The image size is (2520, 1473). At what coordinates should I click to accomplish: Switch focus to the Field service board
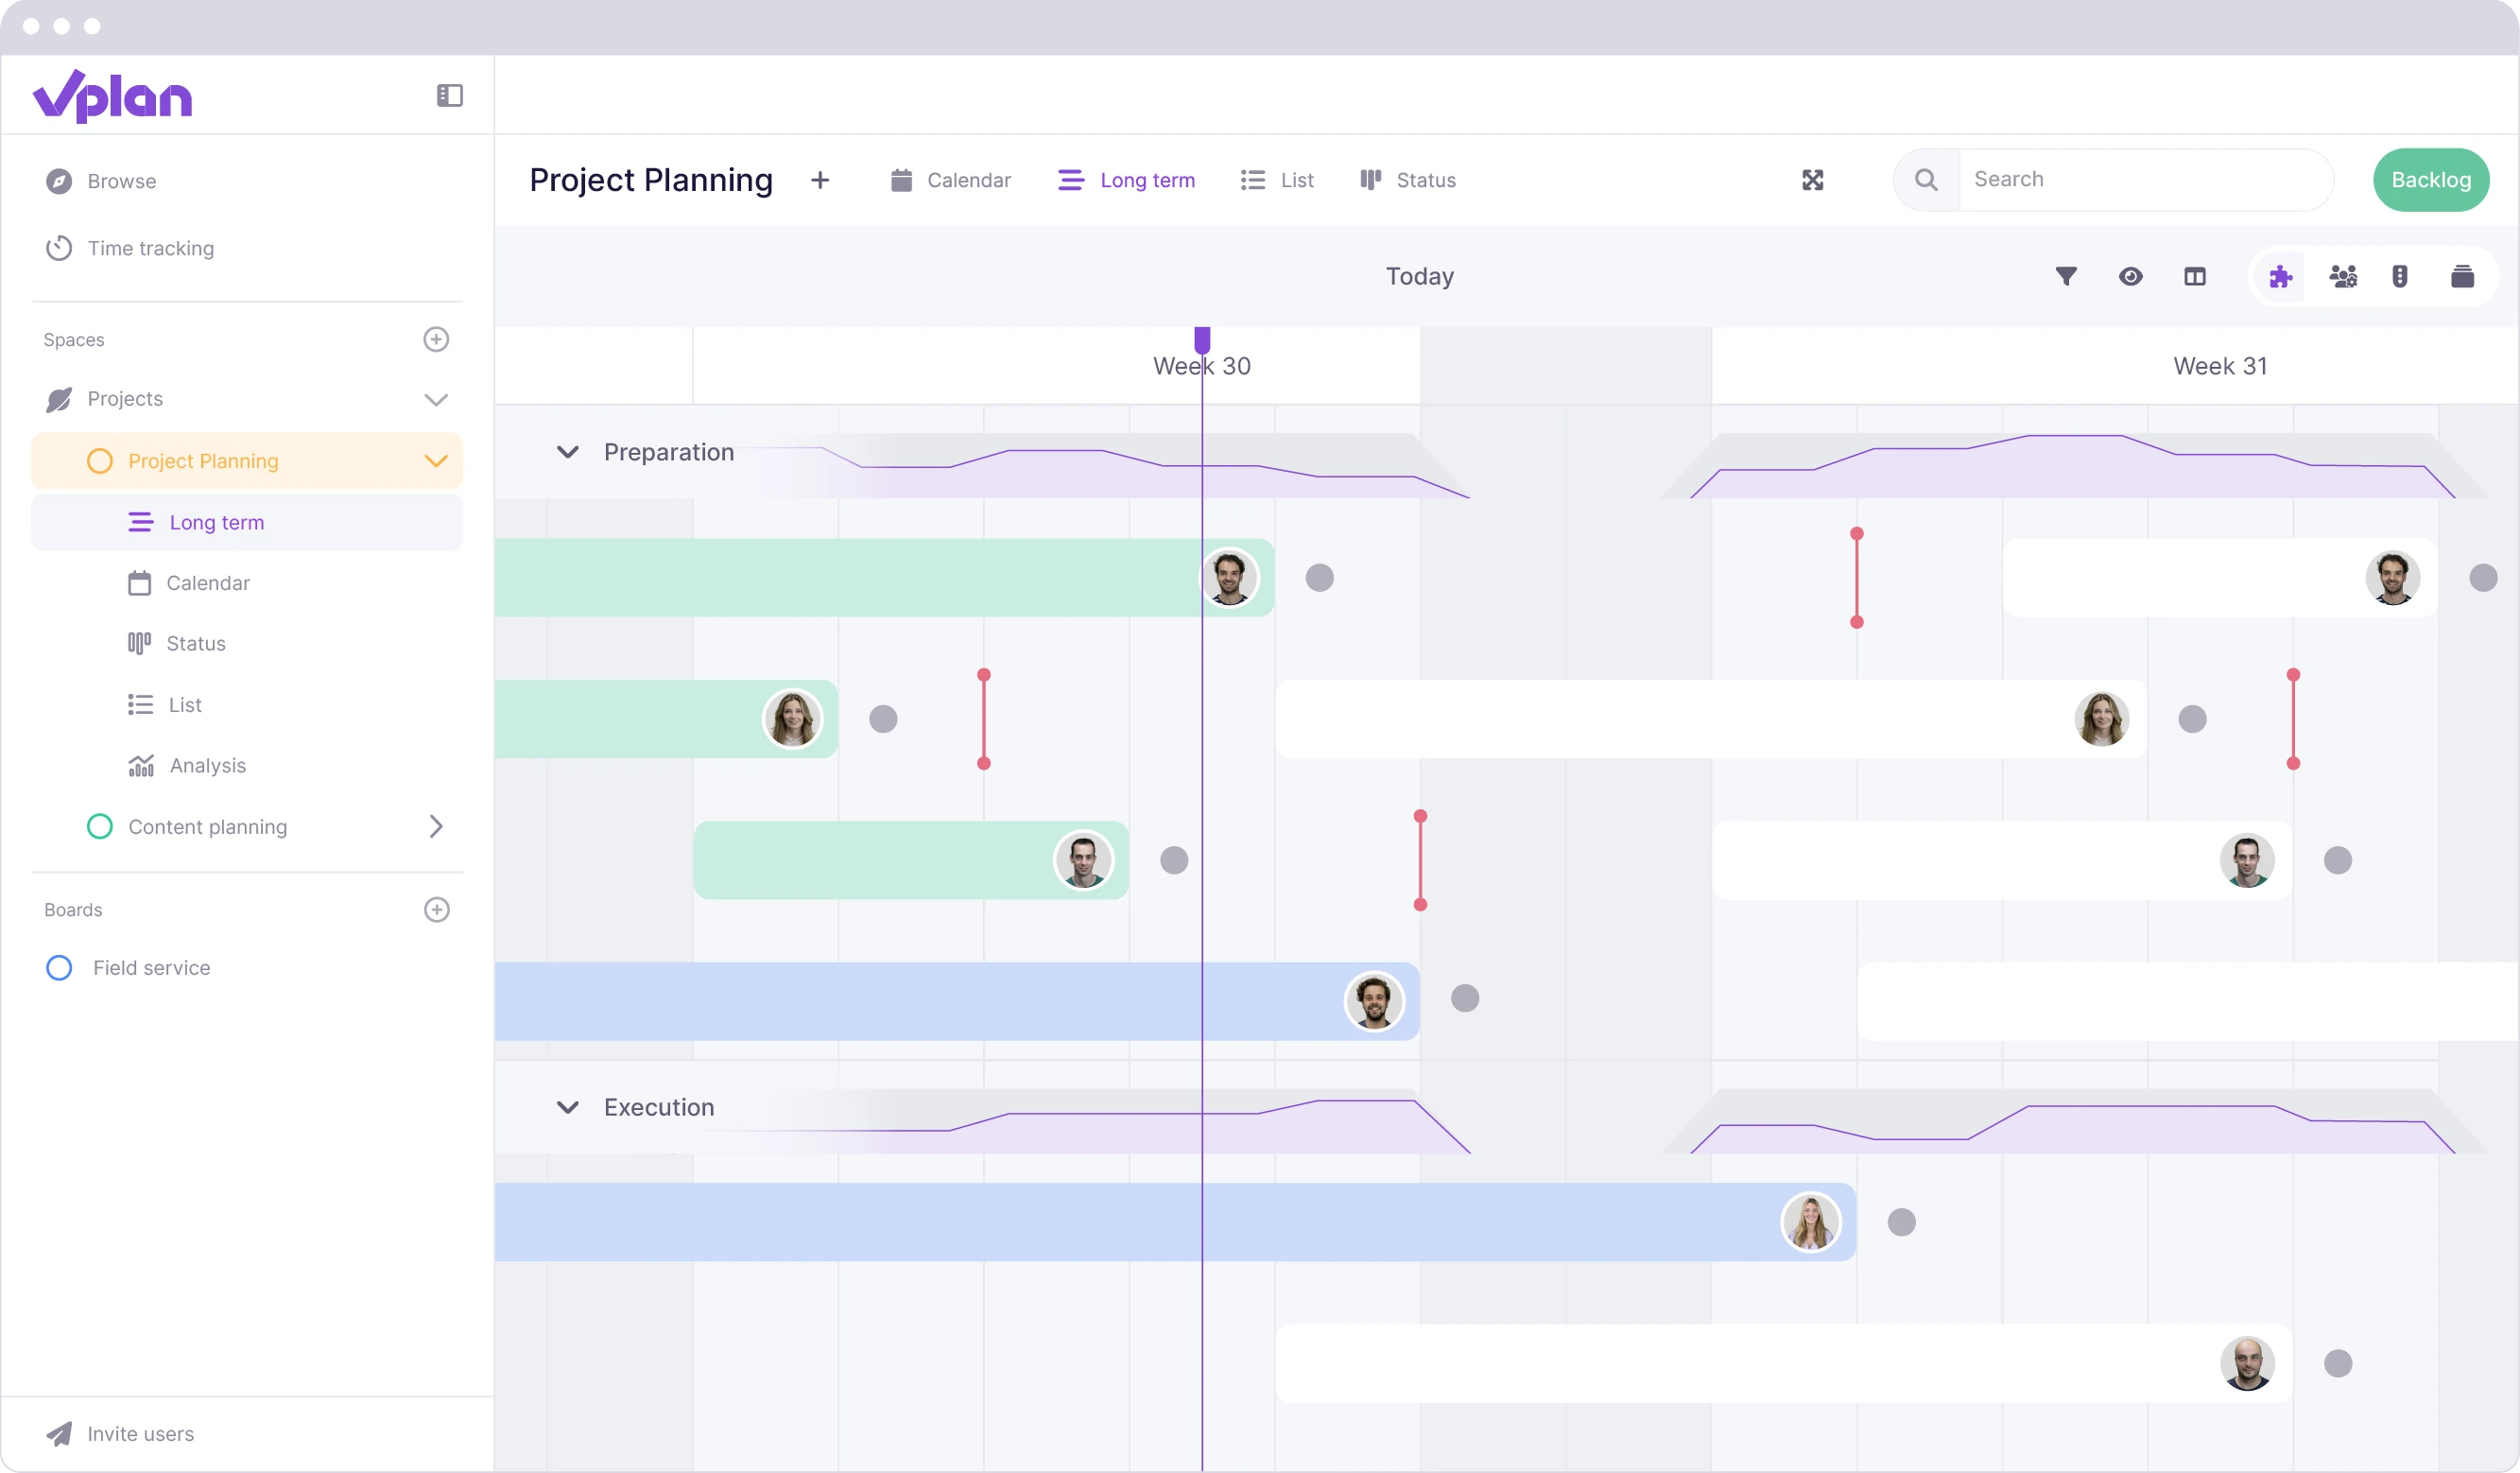point(152,967)
